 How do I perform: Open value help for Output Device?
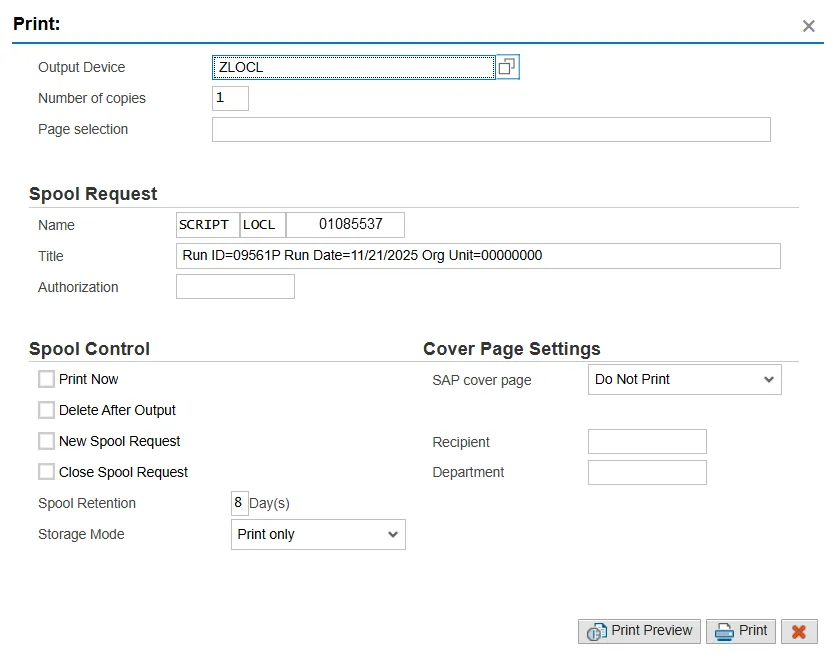pos(508,67)
